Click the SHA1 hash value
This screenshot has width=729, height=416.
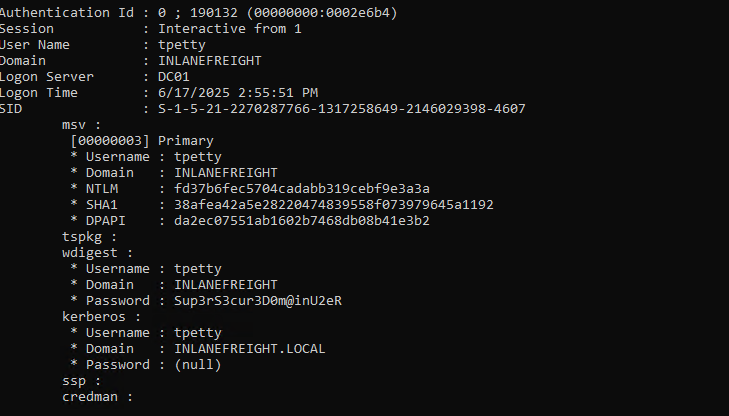tap(334, 205)
